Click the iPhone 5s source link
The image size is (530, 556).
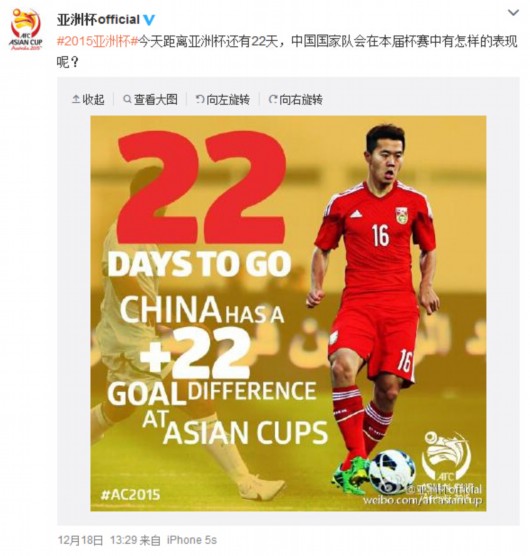coord(192,540)
